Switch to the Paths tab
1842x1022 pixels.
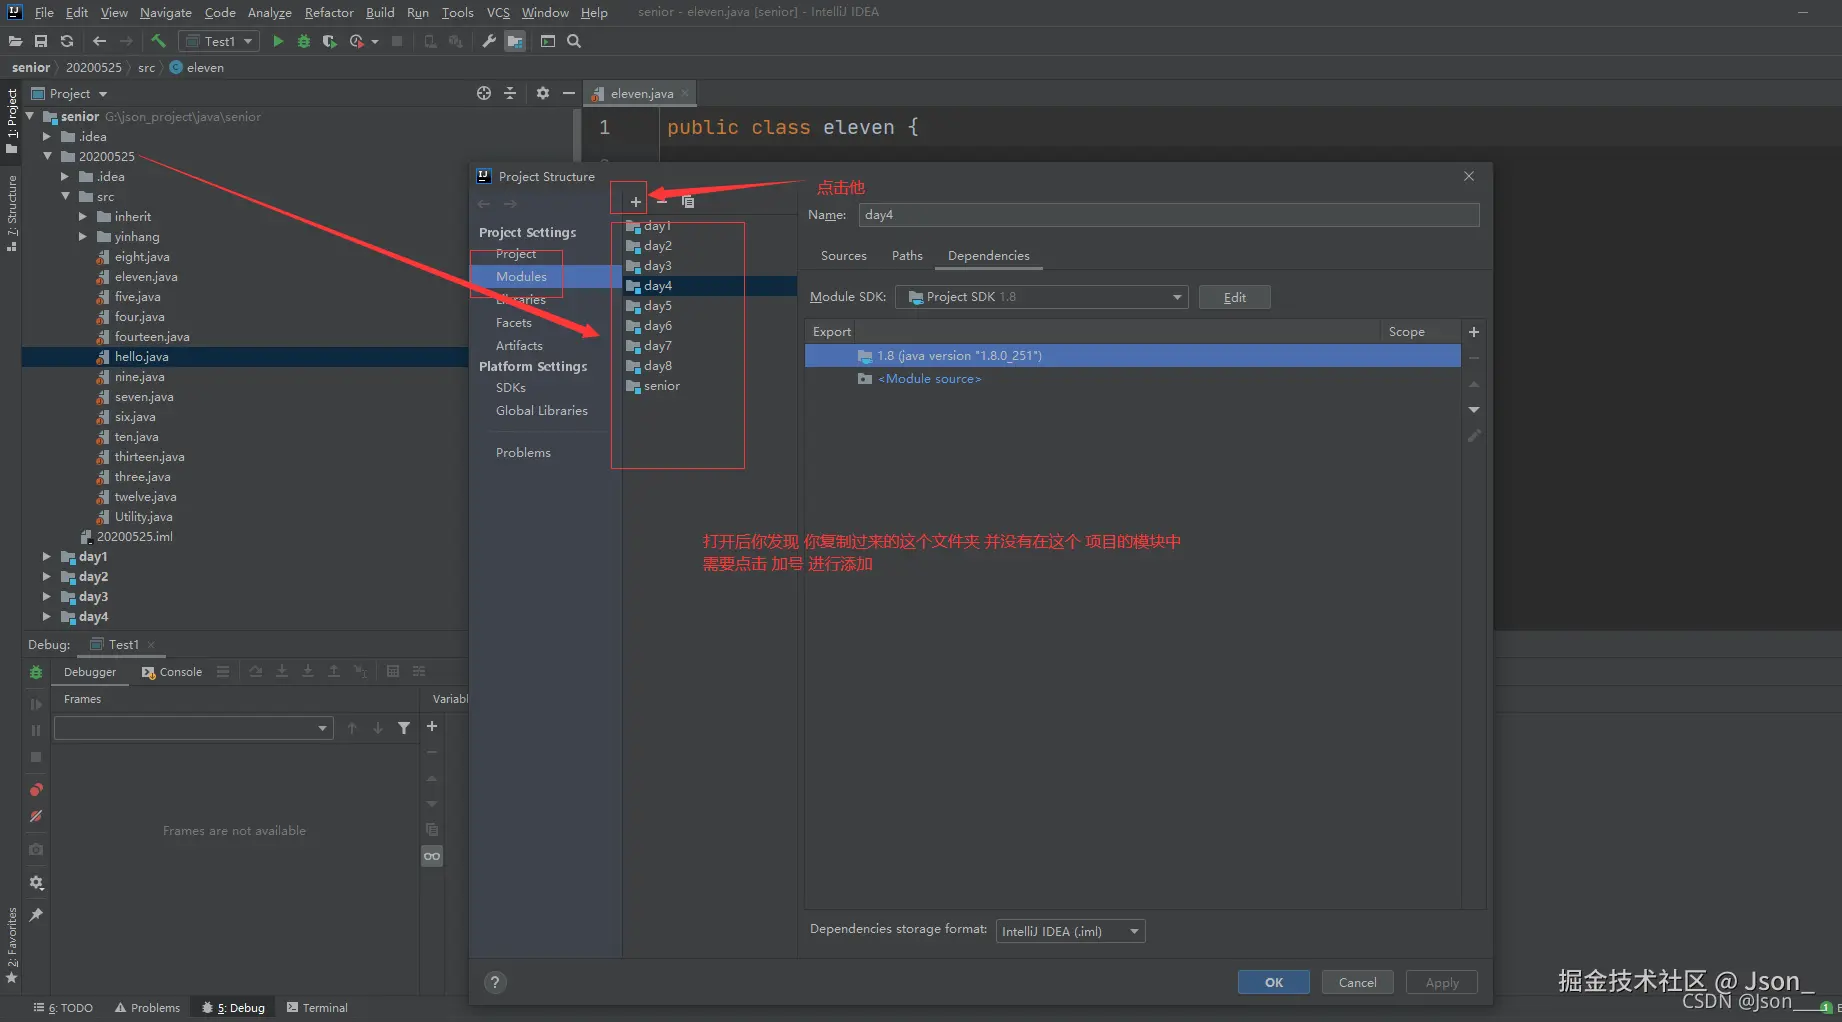[x=907, y=256]
